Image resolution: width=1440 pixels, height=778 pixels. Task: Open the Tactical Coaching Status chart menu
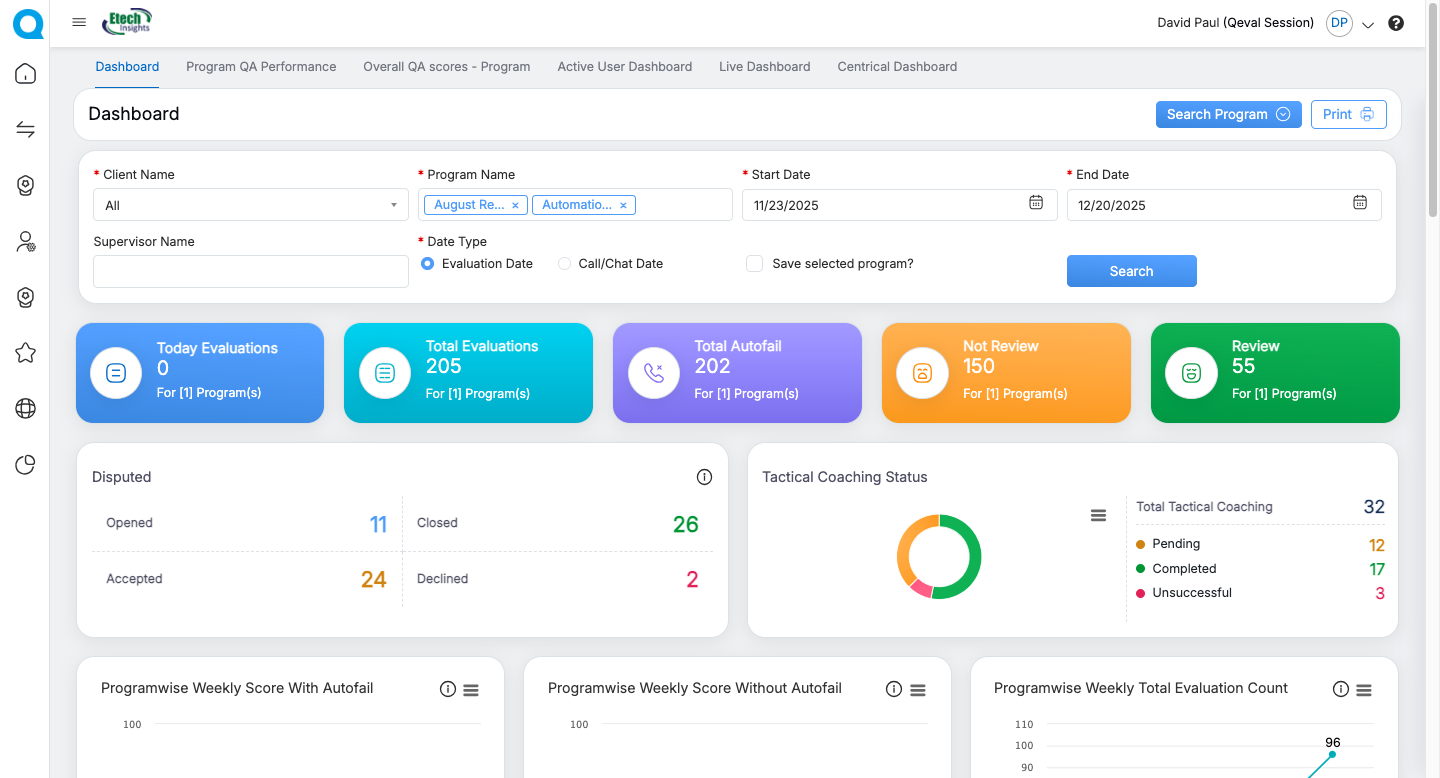pos(1098,515)
